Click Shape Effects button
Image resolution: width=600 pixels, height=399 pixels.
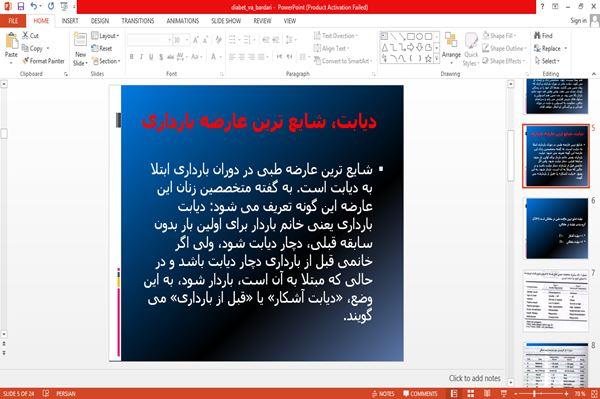pyautogui.click(x=504, y=61)
